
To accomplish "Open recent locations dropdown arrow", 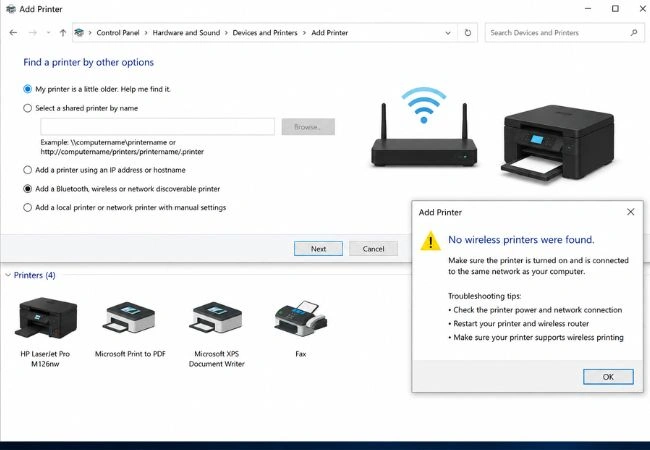I will pyautogui.click(x=49, y=33).
